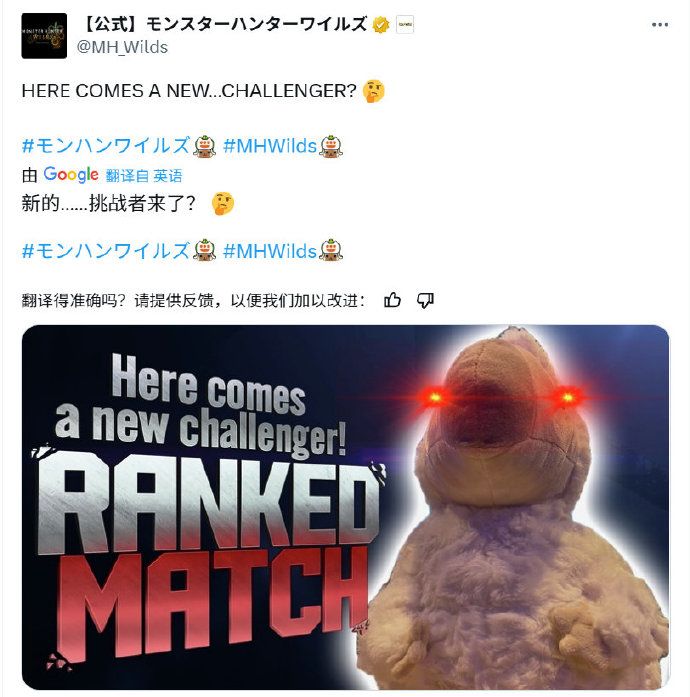Viewport: 690px width, 697px height.
Task: Click the small affiliate badge beside verified
Action: coord(405,24)
